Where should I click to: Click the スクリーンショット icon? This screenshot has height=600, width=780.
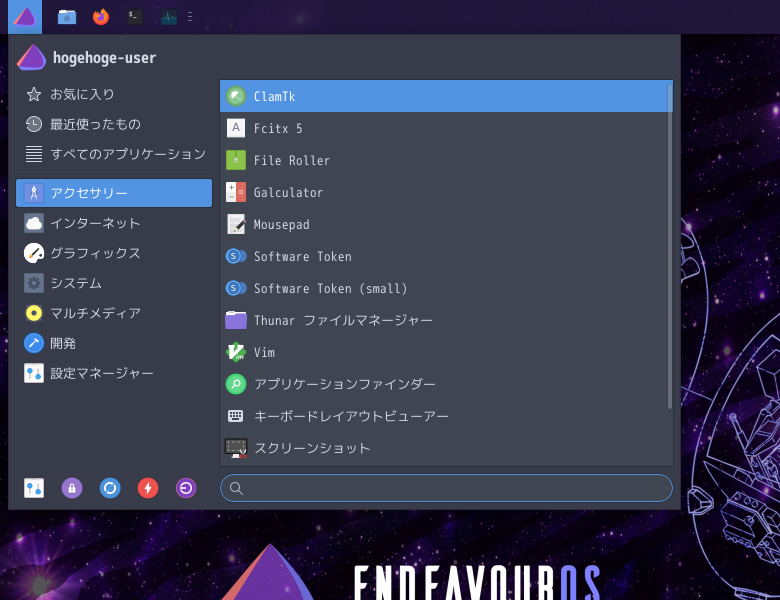point(236,448)
